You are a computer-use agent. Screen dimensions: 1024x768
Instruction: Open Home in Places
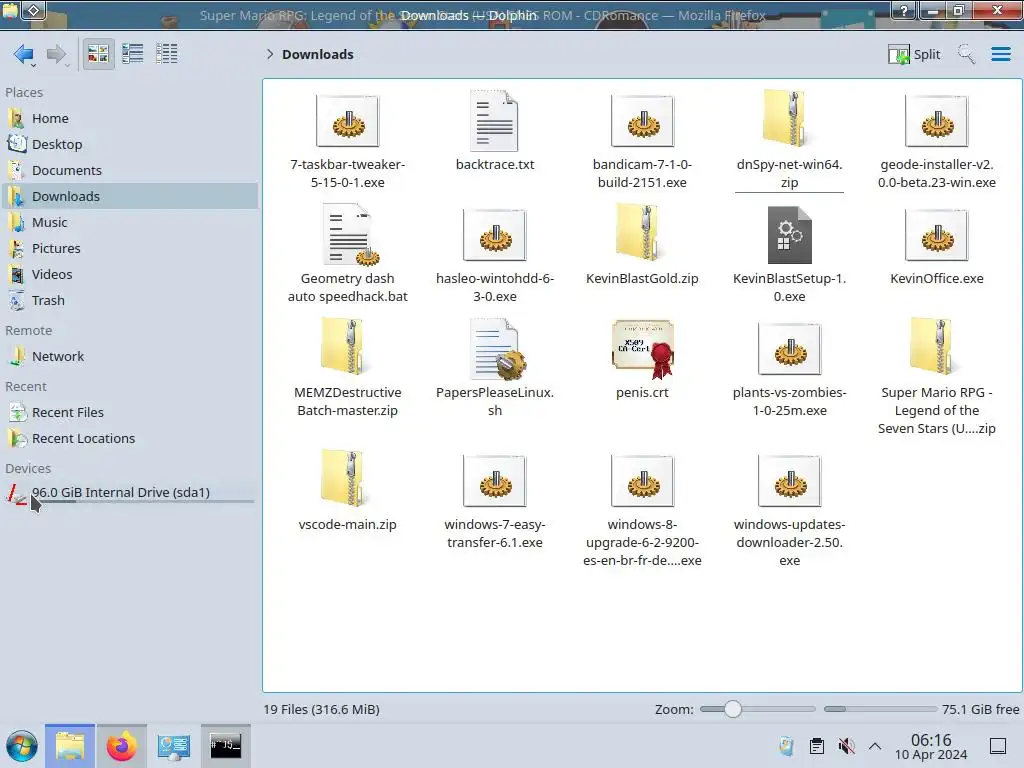pos(131,118)
